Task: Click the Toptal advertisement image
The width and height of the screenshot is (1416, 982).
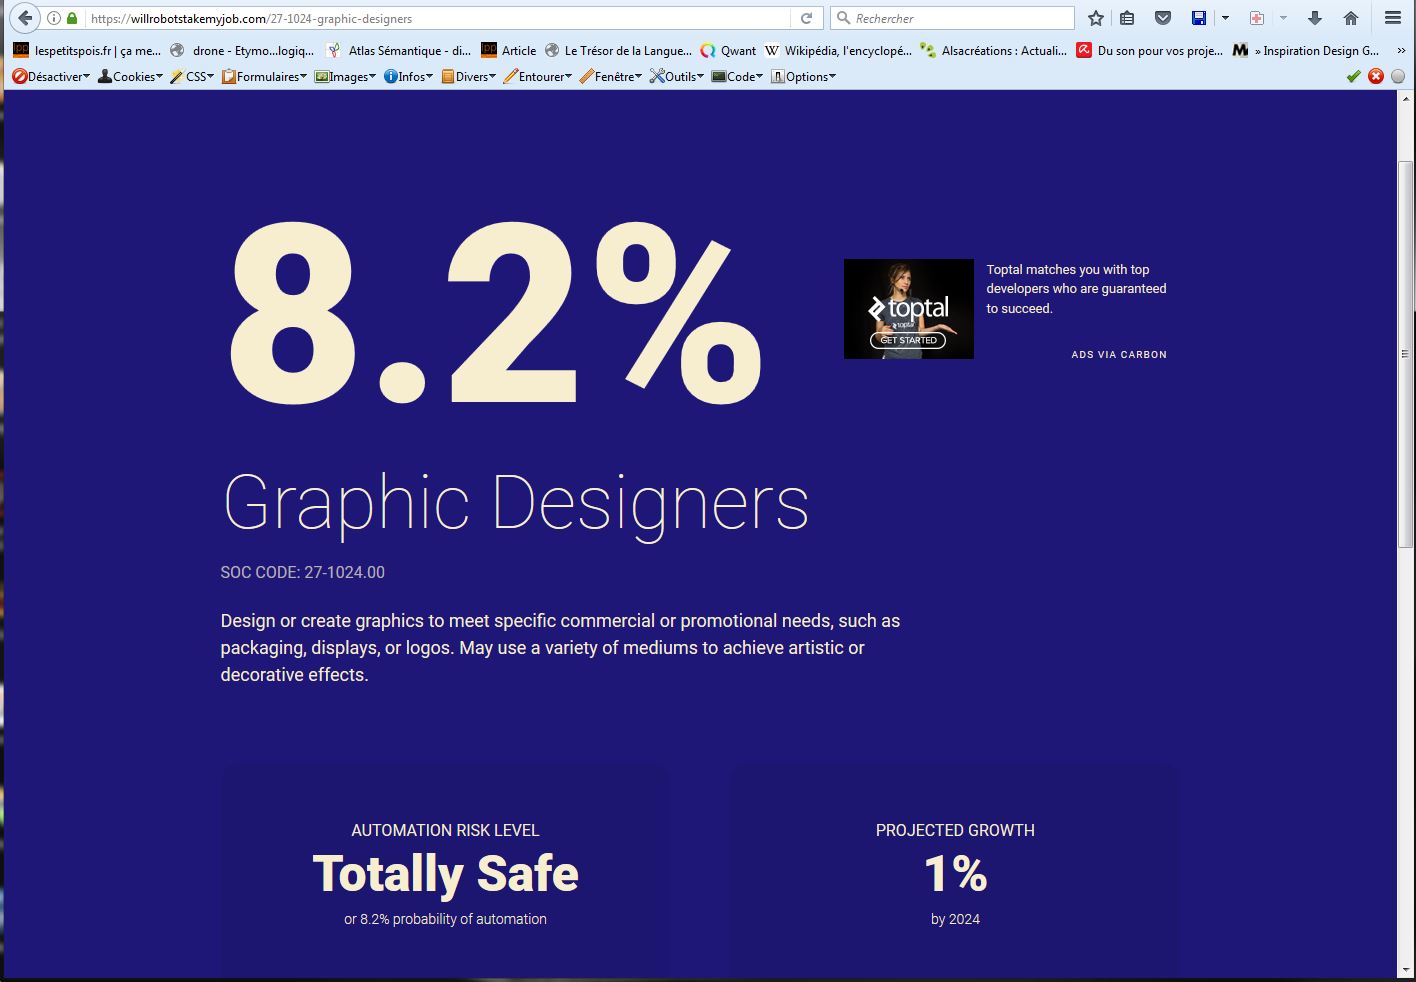Action: (x=908, y=309)
